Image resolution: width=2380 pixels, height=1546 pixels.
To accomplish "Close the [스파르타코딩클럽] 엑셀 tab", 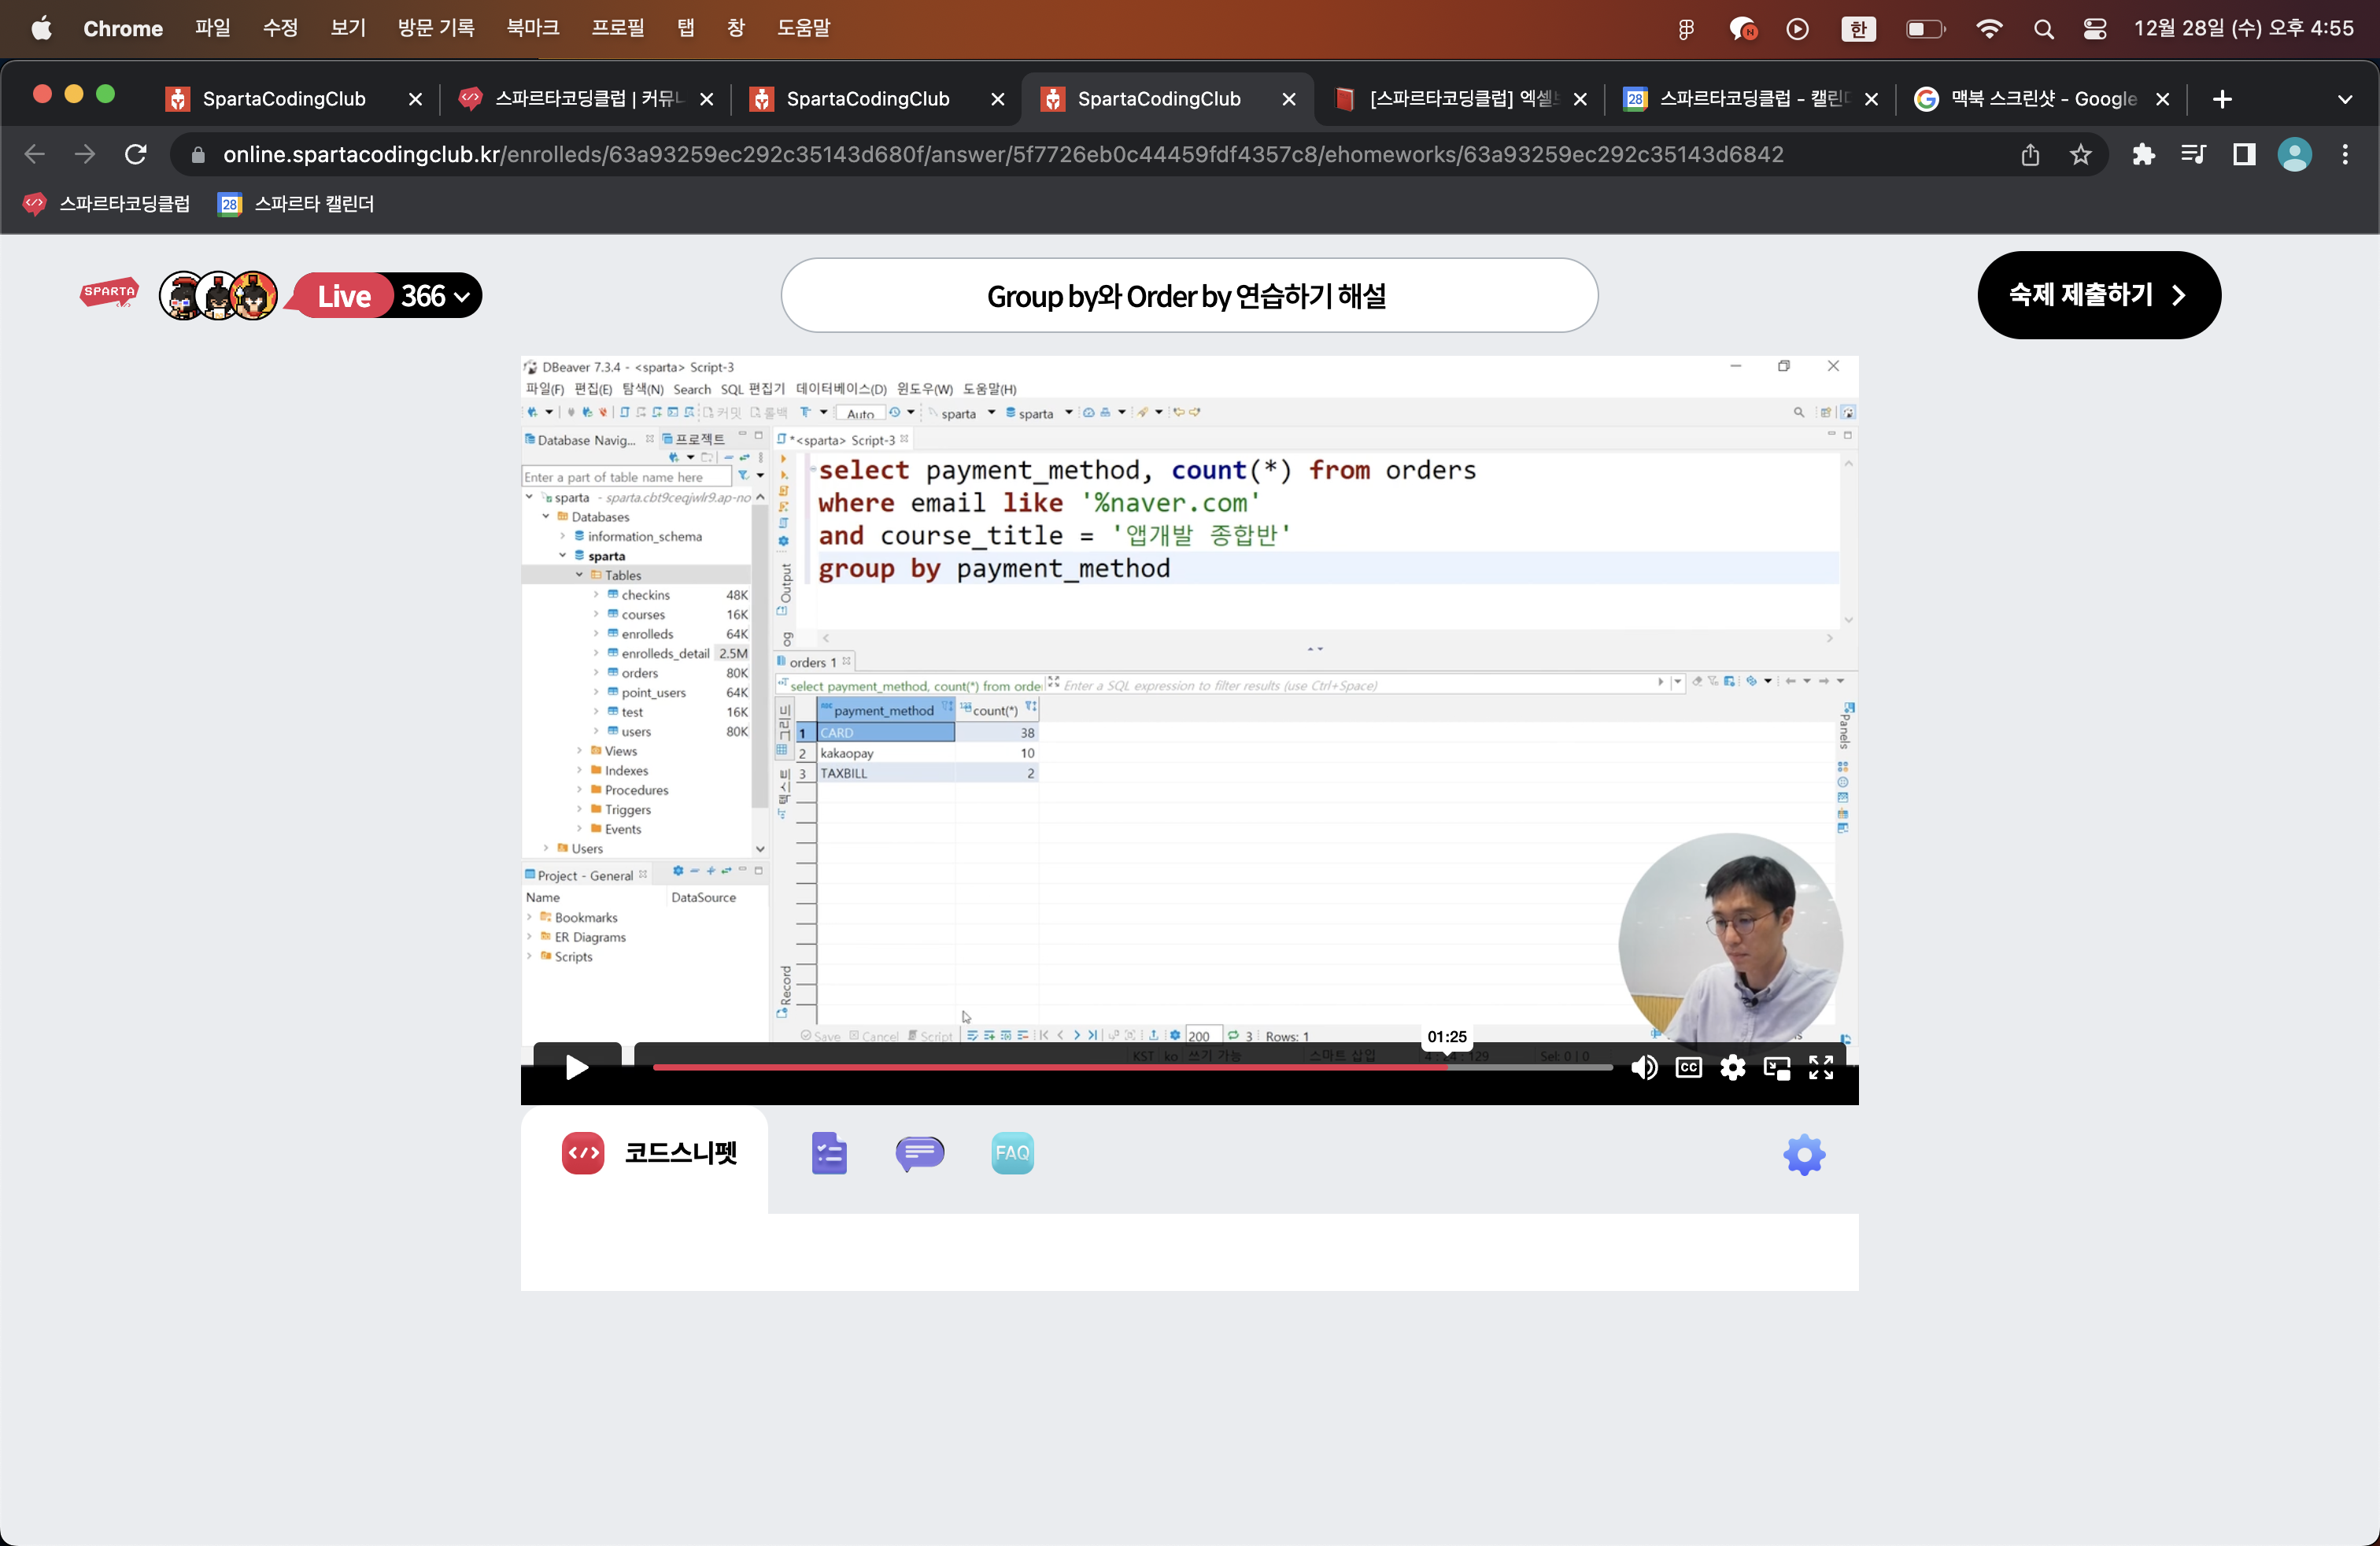I will click(x=1580, y=99).
